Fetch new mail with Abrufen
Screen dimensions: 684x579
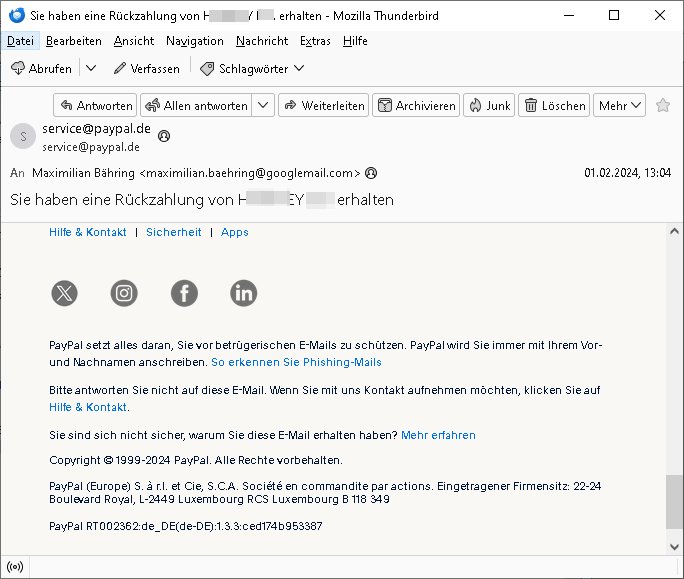[x=41, y=69]
